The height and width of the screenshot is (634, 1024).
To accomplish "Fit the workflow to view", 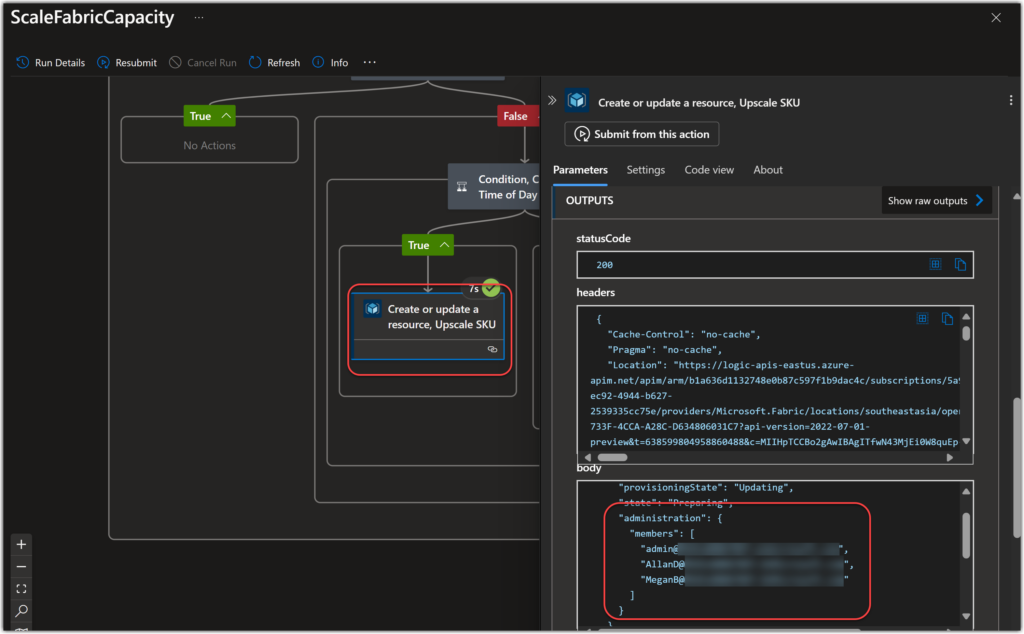I will click(x=22, y=588).
